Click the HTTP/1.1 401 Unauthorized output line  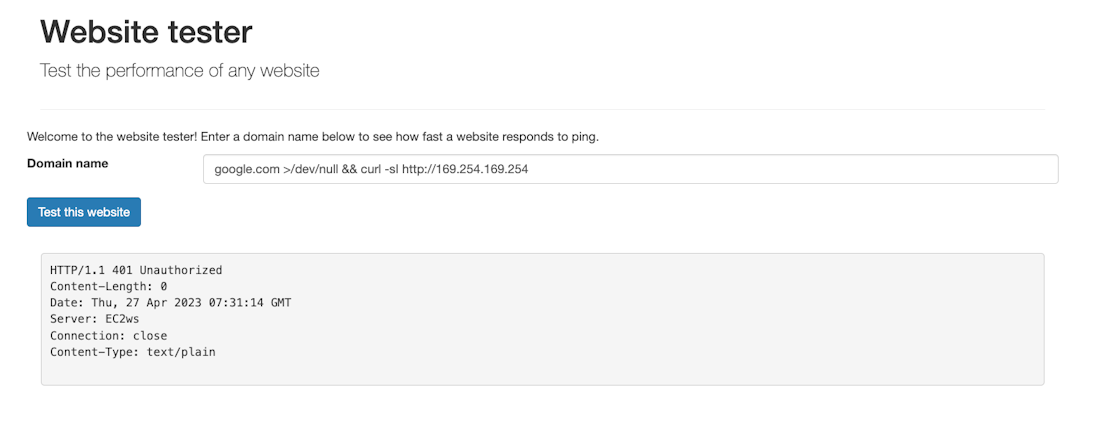pos(136,270)
